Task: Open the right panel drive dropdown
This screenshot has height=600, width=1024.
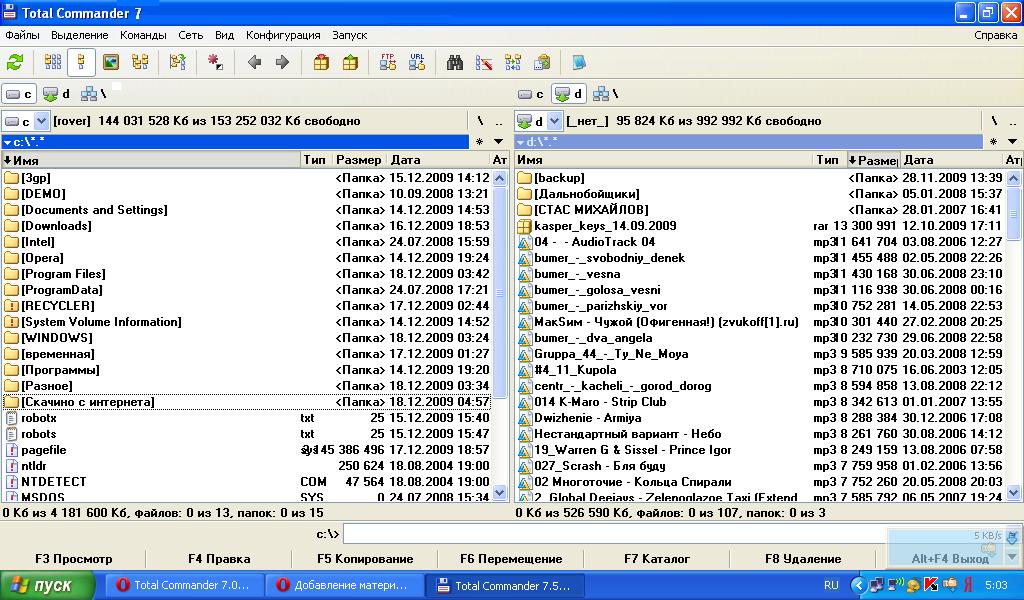Action: [x=555, y=121]
